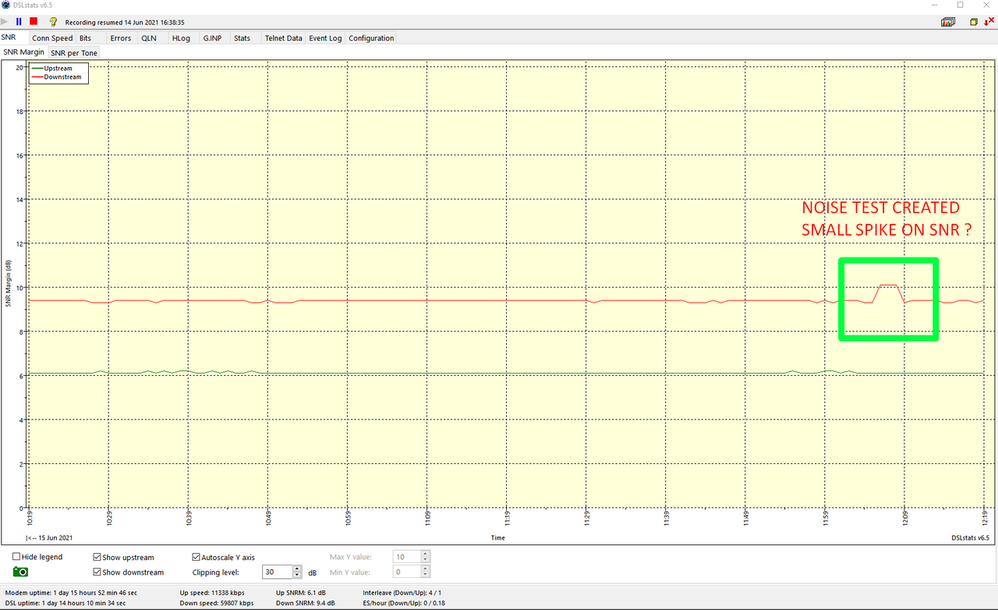
Task: Open the Telnet Data tab
Action: coord(282,38)
